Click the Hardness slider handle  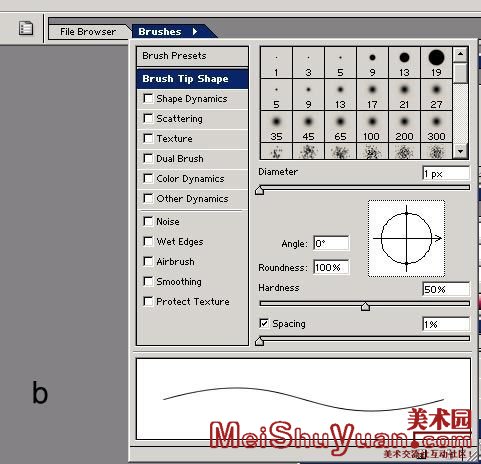tap(365, 306)
